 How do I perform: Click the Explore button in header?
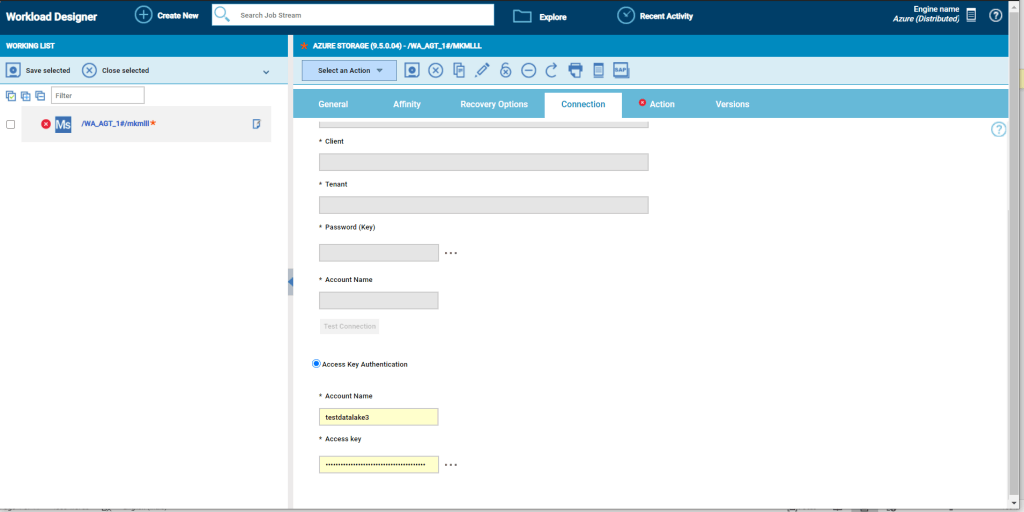pos(540,16)
